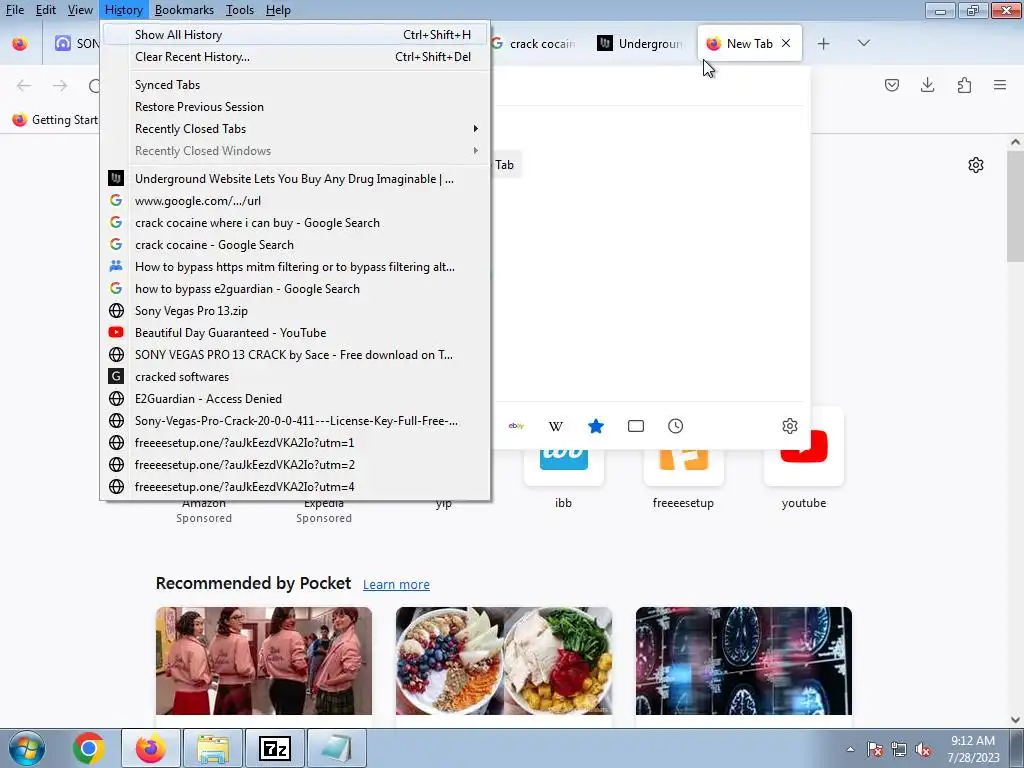The height and width of the screenshot is (768, 1024).
Task: Open 7-Zip from the taskbar
Action: pyautogui.click(x=274, y=748)
